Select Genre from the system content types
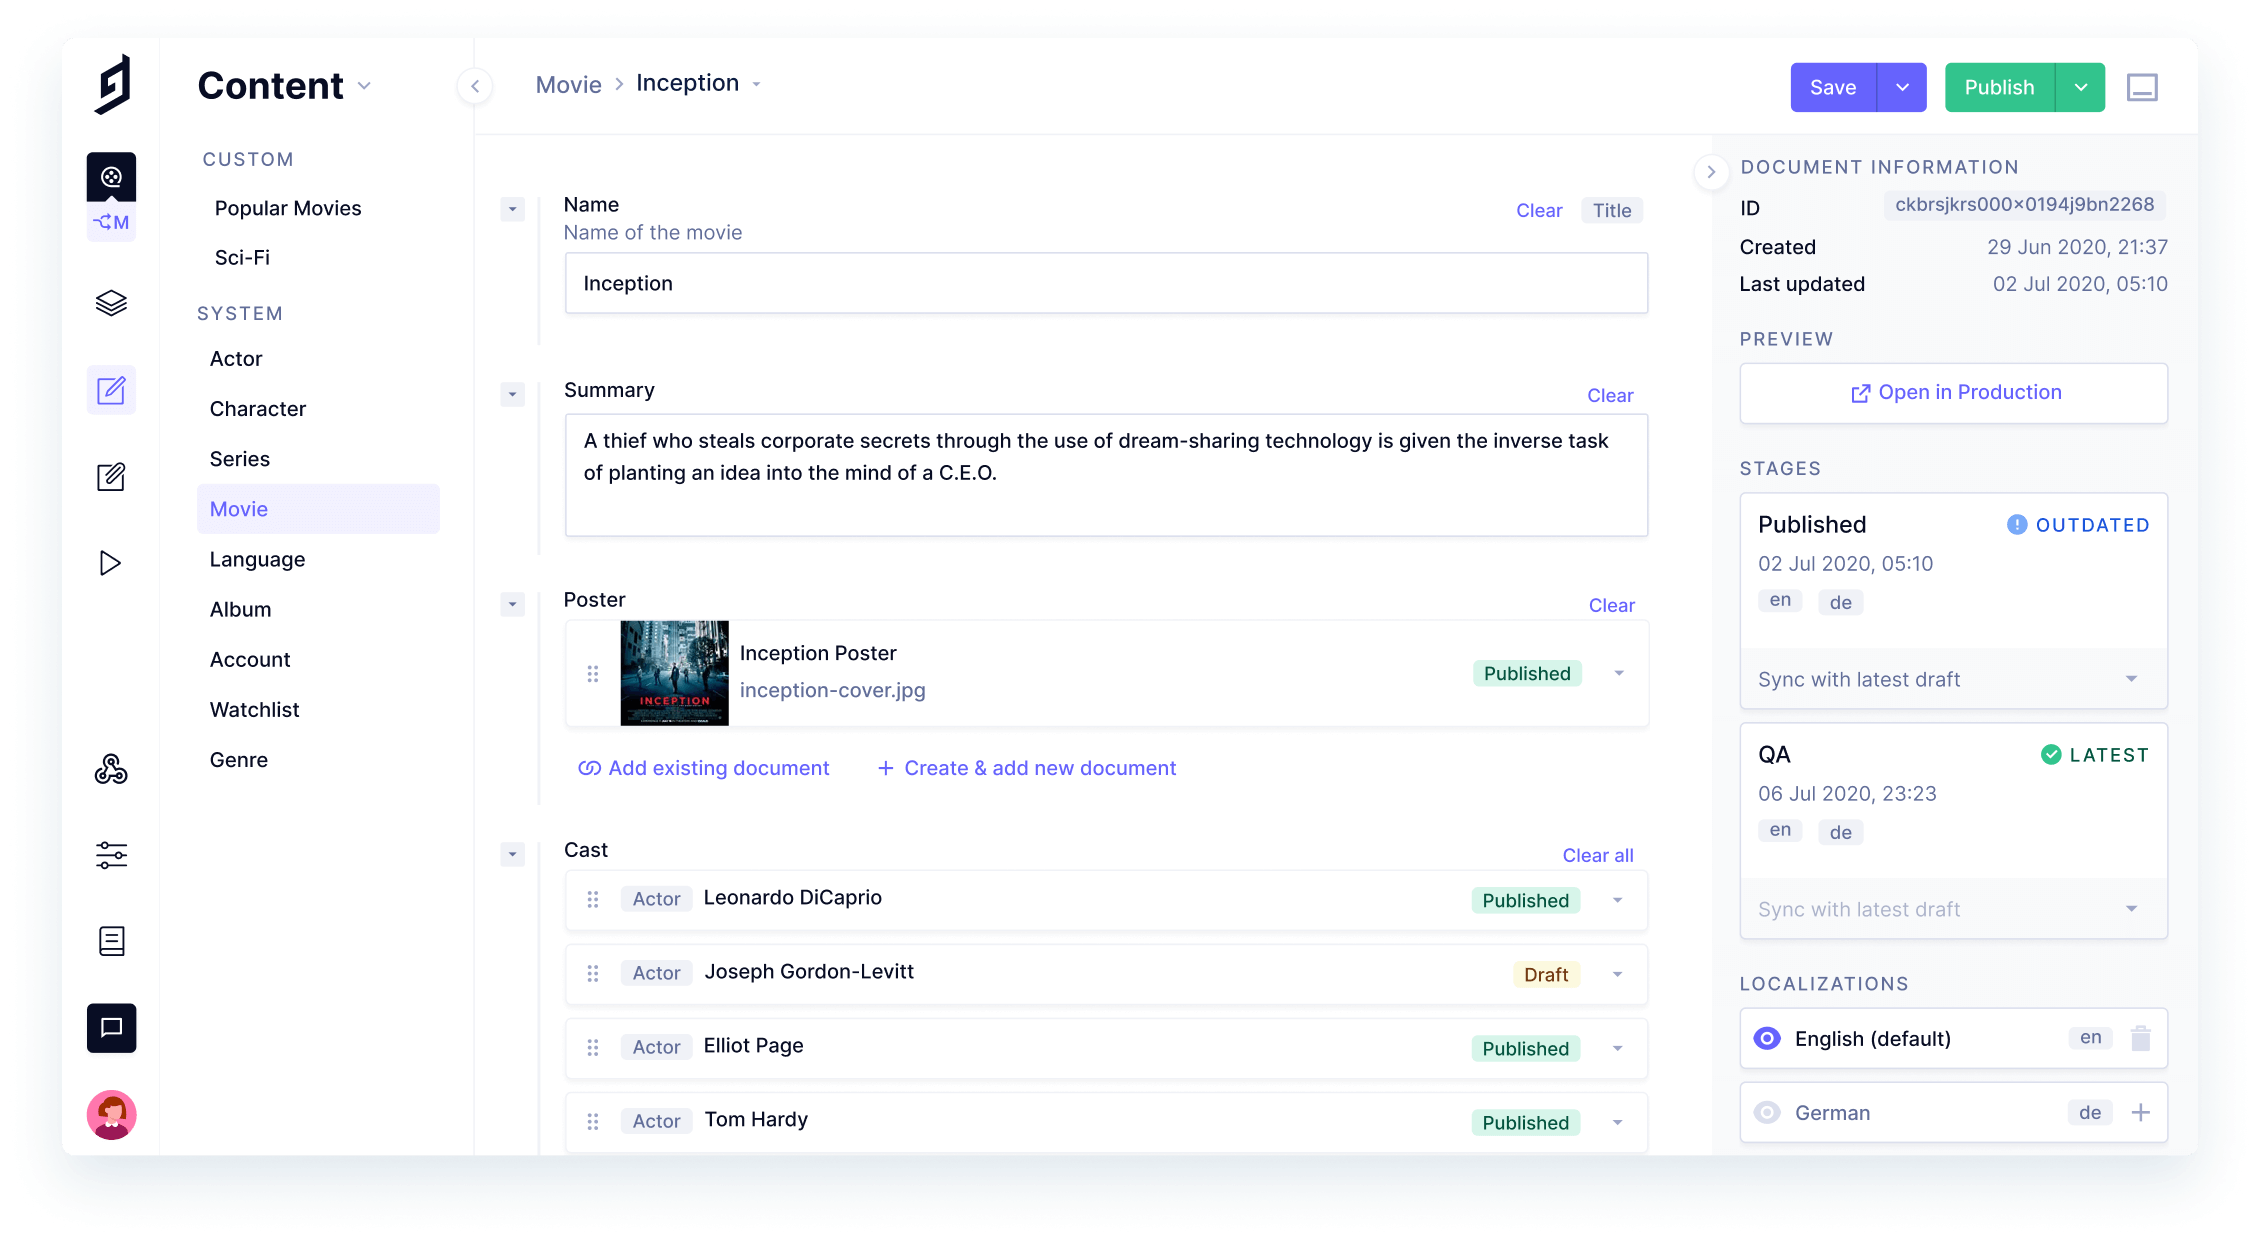 pyautogui.click(x=239, y=759)
